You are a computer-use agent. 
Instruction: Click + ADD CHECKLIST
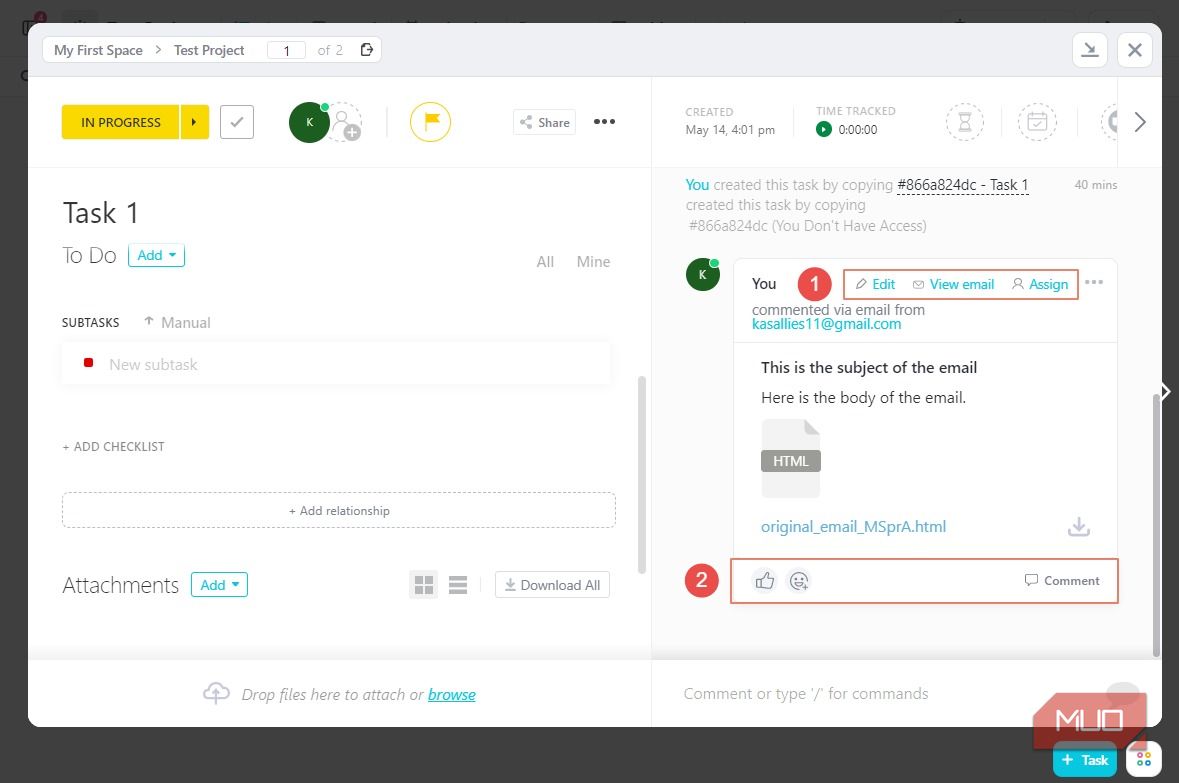pyautogui.click(x=114, y=446)
